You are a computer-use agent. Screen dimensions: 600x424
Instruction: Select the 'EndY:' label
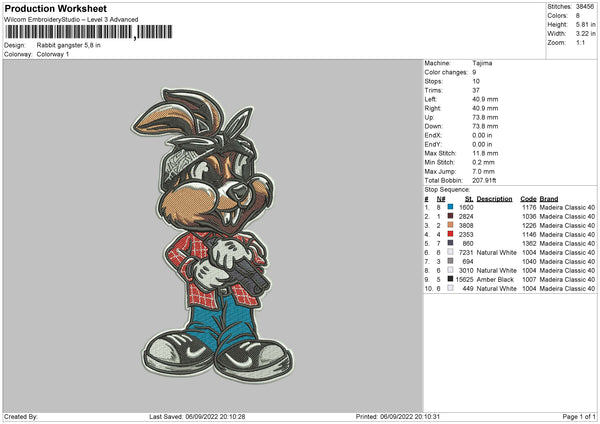point(433,144)
